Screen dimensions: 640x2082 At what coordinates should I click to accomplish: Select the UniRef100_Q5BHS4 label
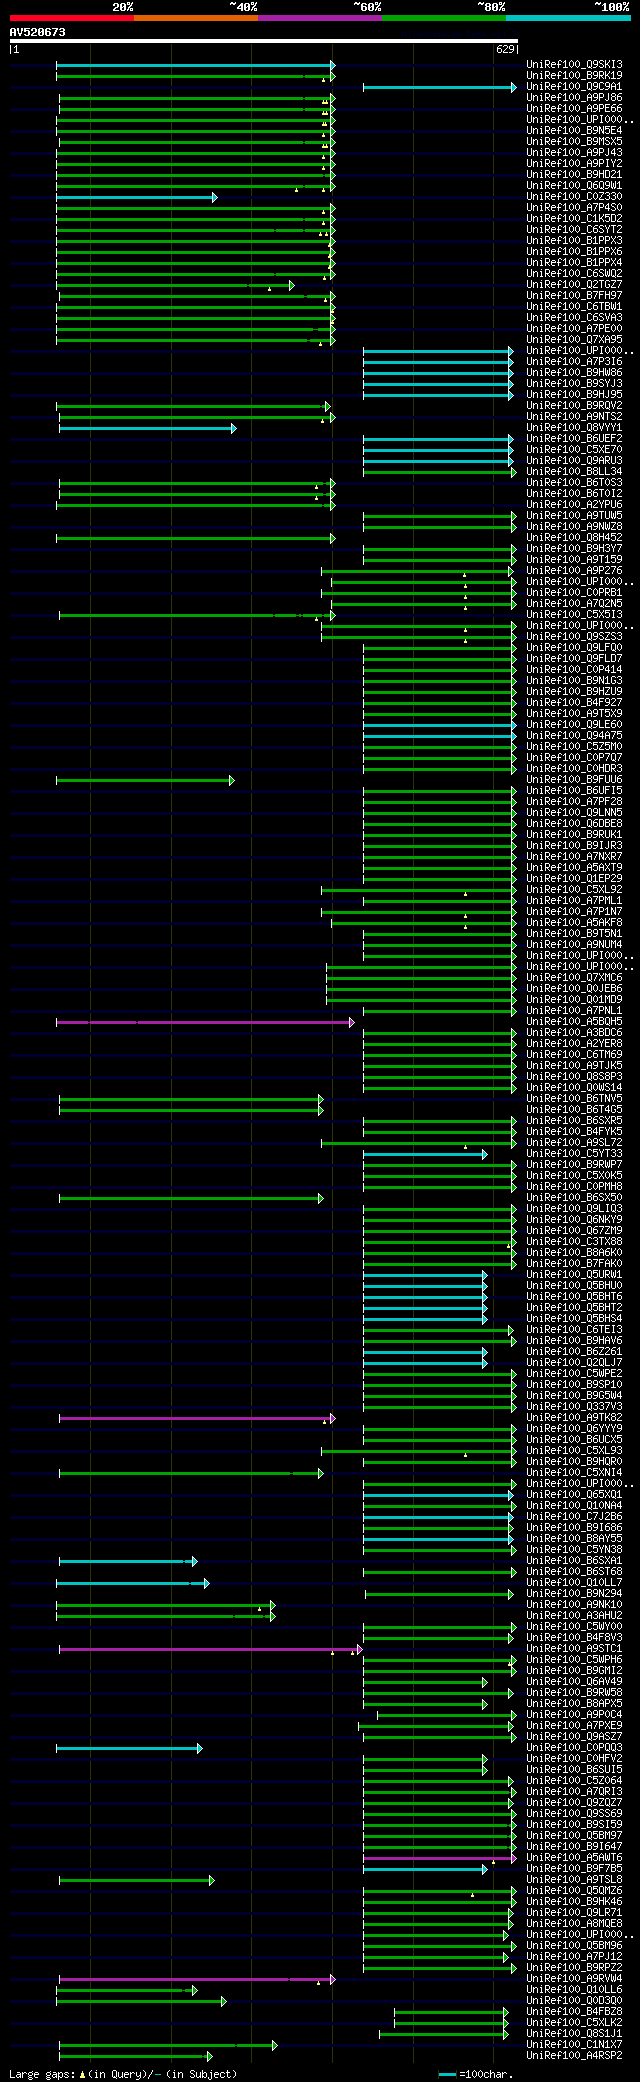(x=574, y=1319)
